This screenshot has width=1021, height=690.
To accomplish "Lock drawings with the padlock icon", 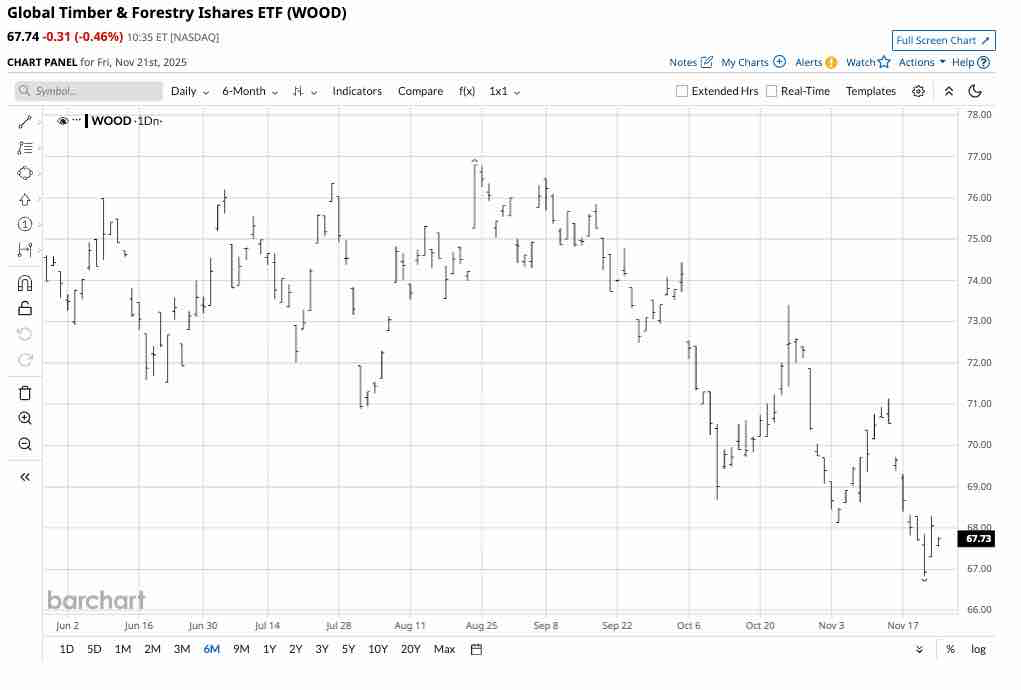I will click(25, 308).
